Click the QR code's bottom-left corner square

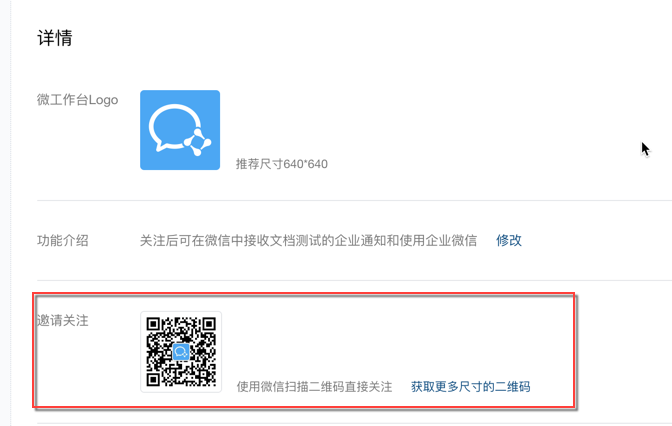153,380
